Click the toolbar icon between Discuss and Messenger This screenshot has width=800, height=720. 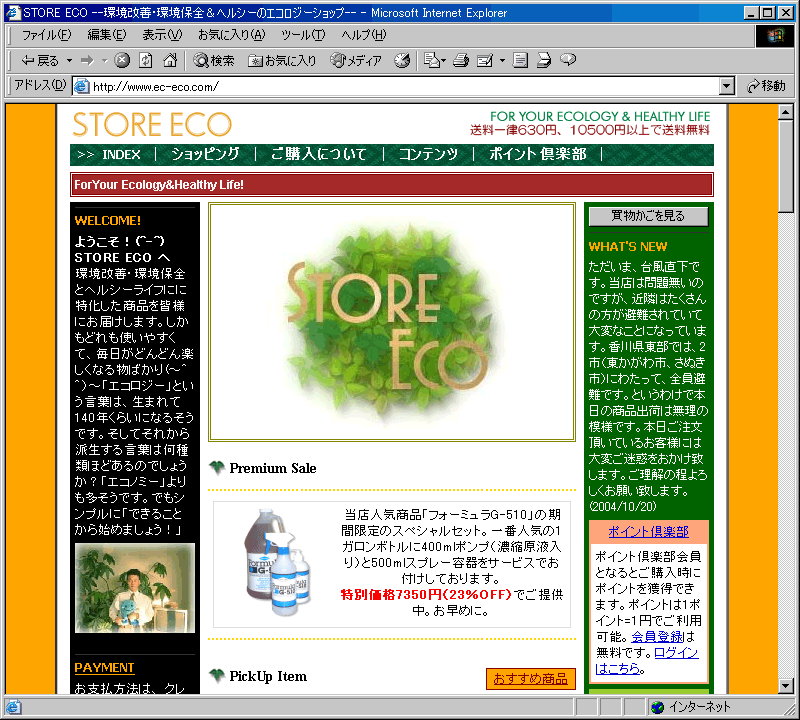(x=544, y=61)
